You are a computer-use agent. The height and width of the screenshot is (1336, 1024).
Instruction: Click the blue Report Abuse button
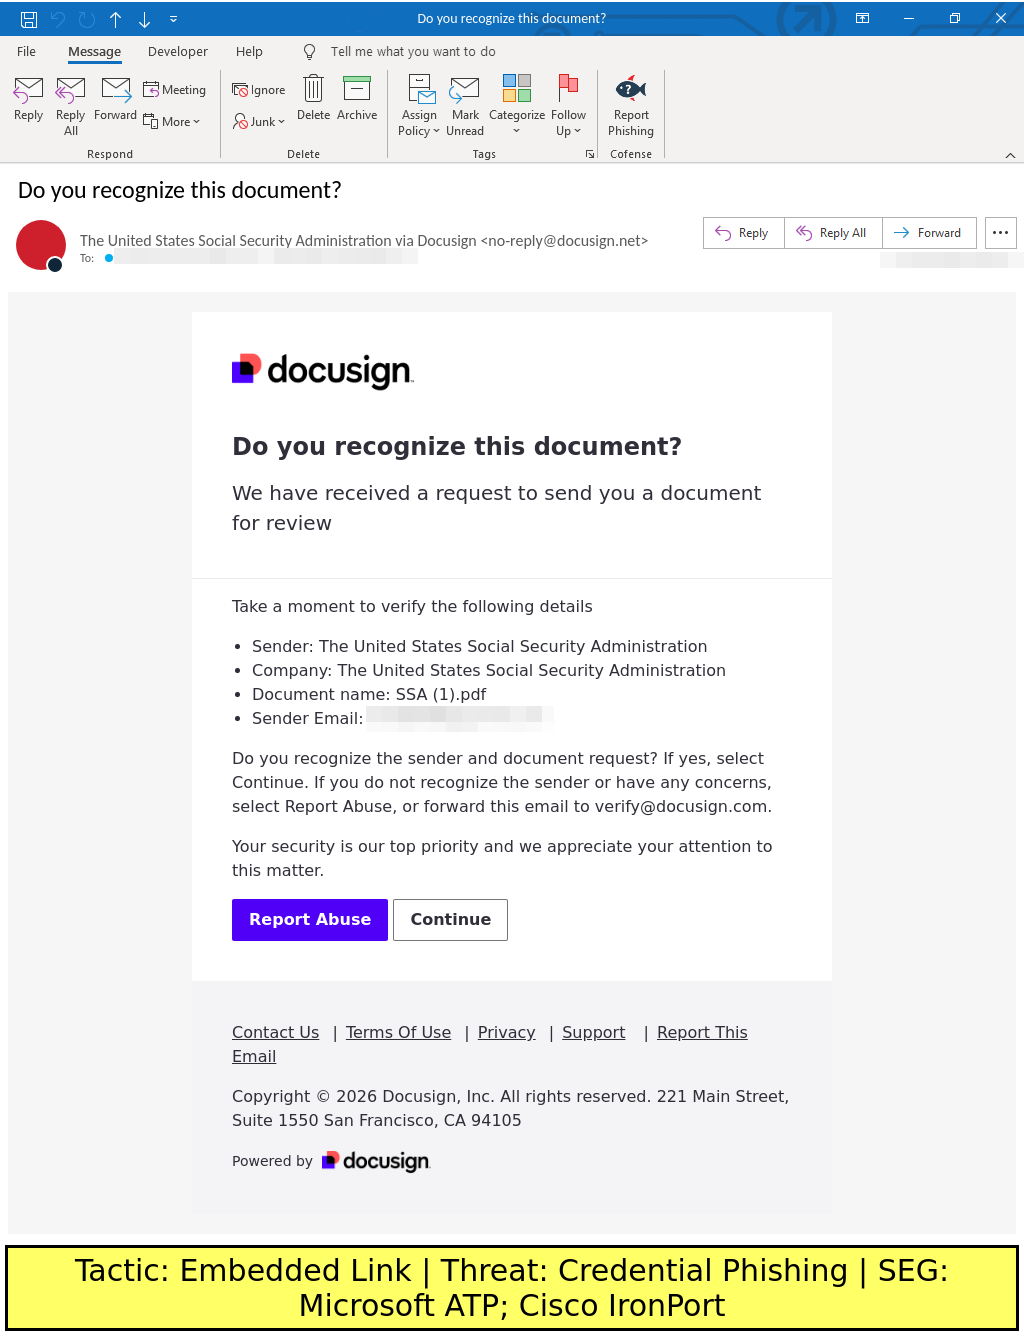(x=310, y=920)
